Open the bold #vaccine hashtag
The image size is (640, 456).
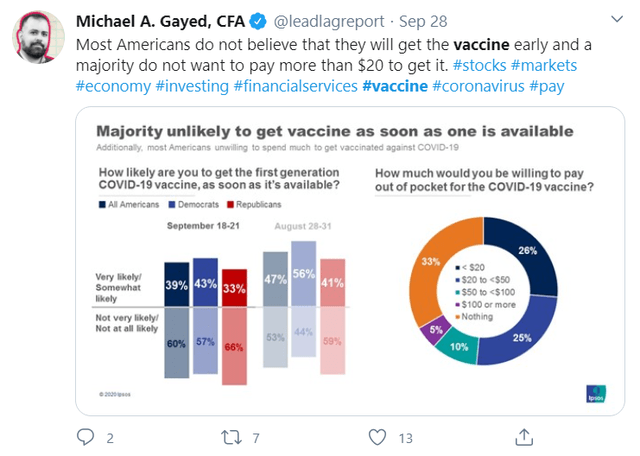click(x=395, y=86)
